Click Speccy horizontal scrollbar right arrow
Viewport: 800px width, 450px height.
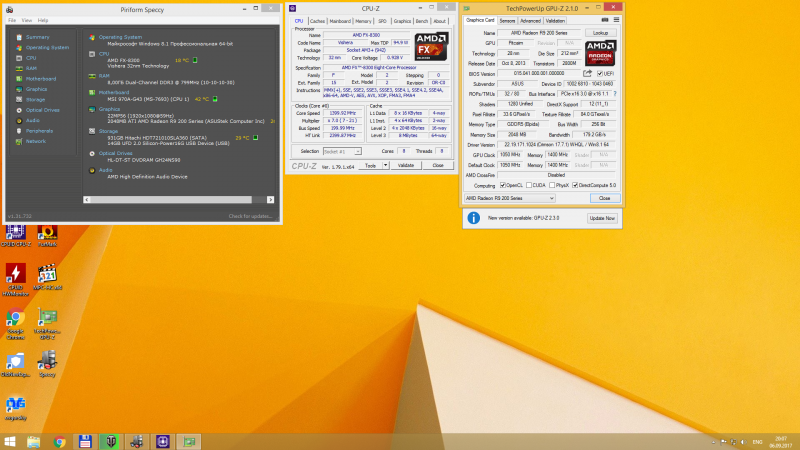click(270, 199)
